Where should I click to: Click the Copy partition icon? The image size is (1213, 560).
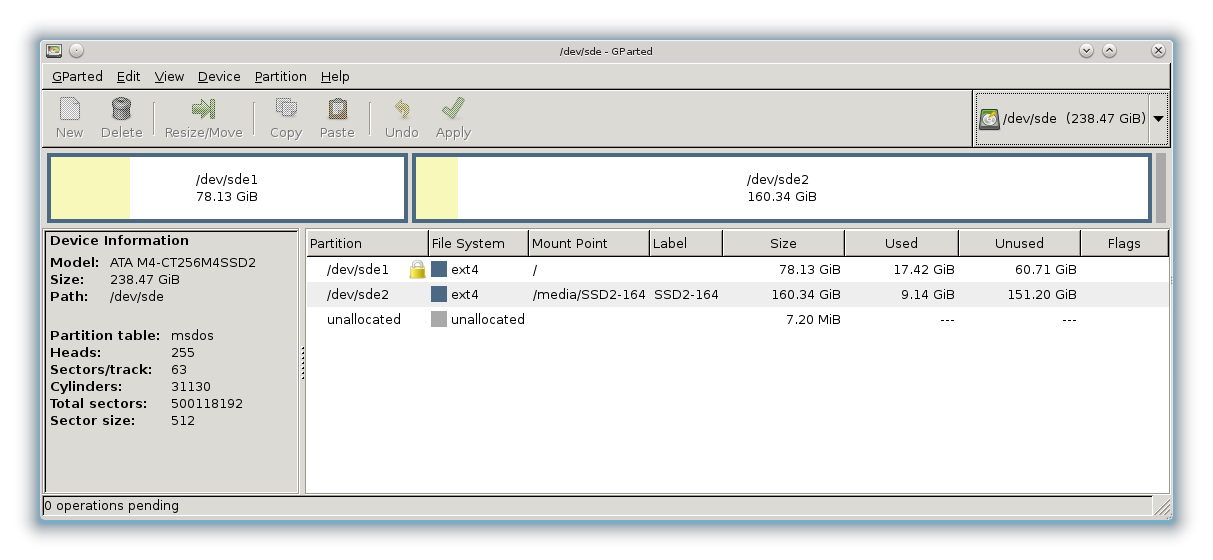click(286, 109)
